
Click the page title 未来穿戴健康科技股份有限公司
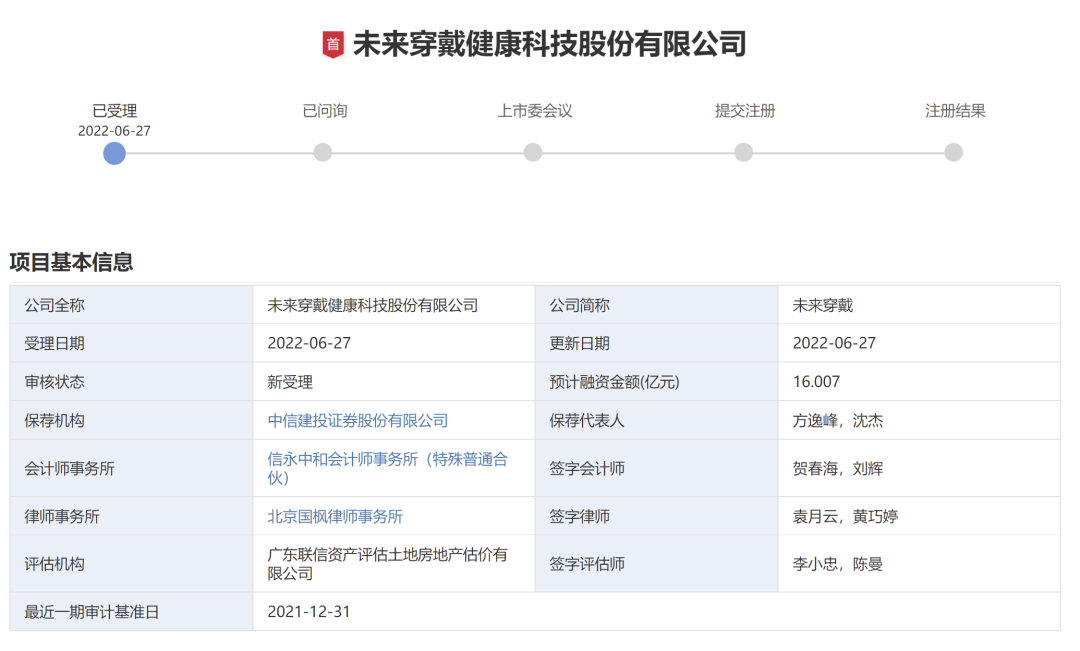click(x=550, y=44)
